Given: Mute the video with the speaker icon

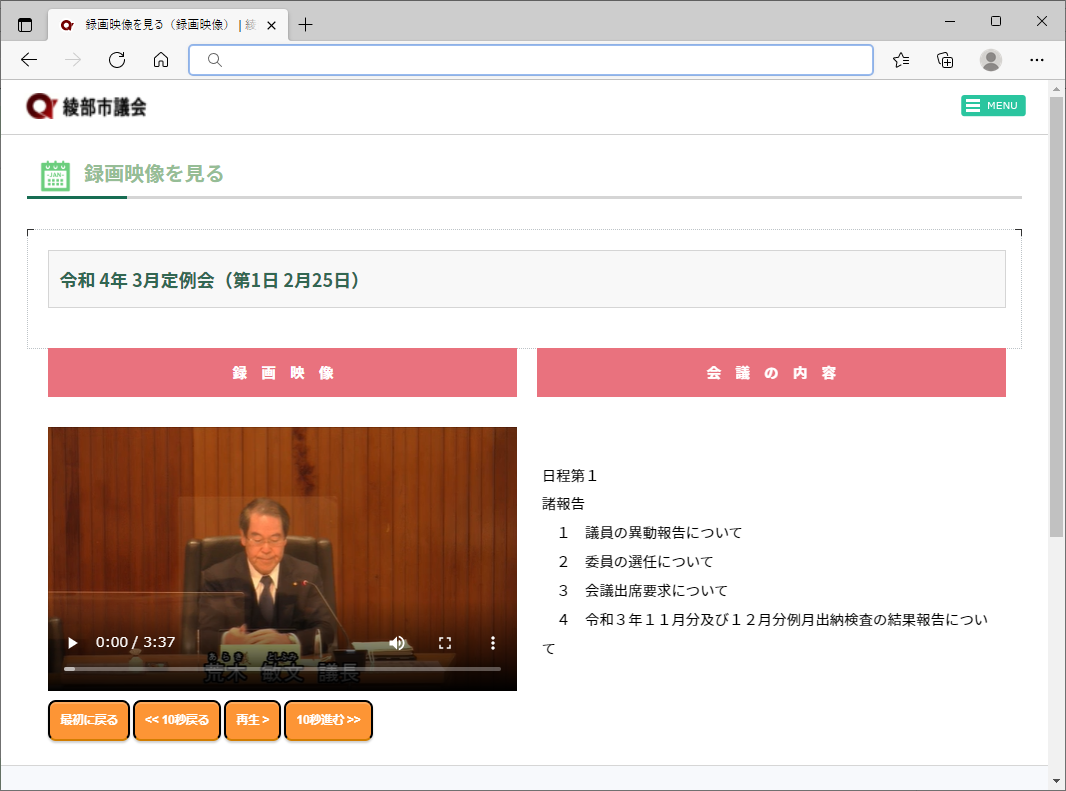Looking at the screenshot, I should pos(397,643).
